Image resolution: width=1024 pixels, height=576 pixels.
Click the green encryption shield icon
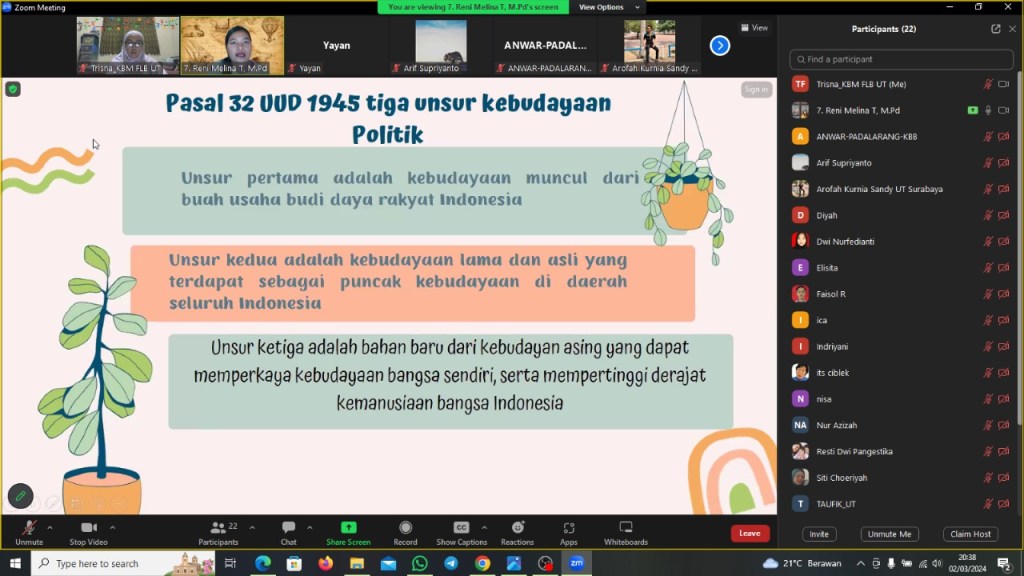13,89
